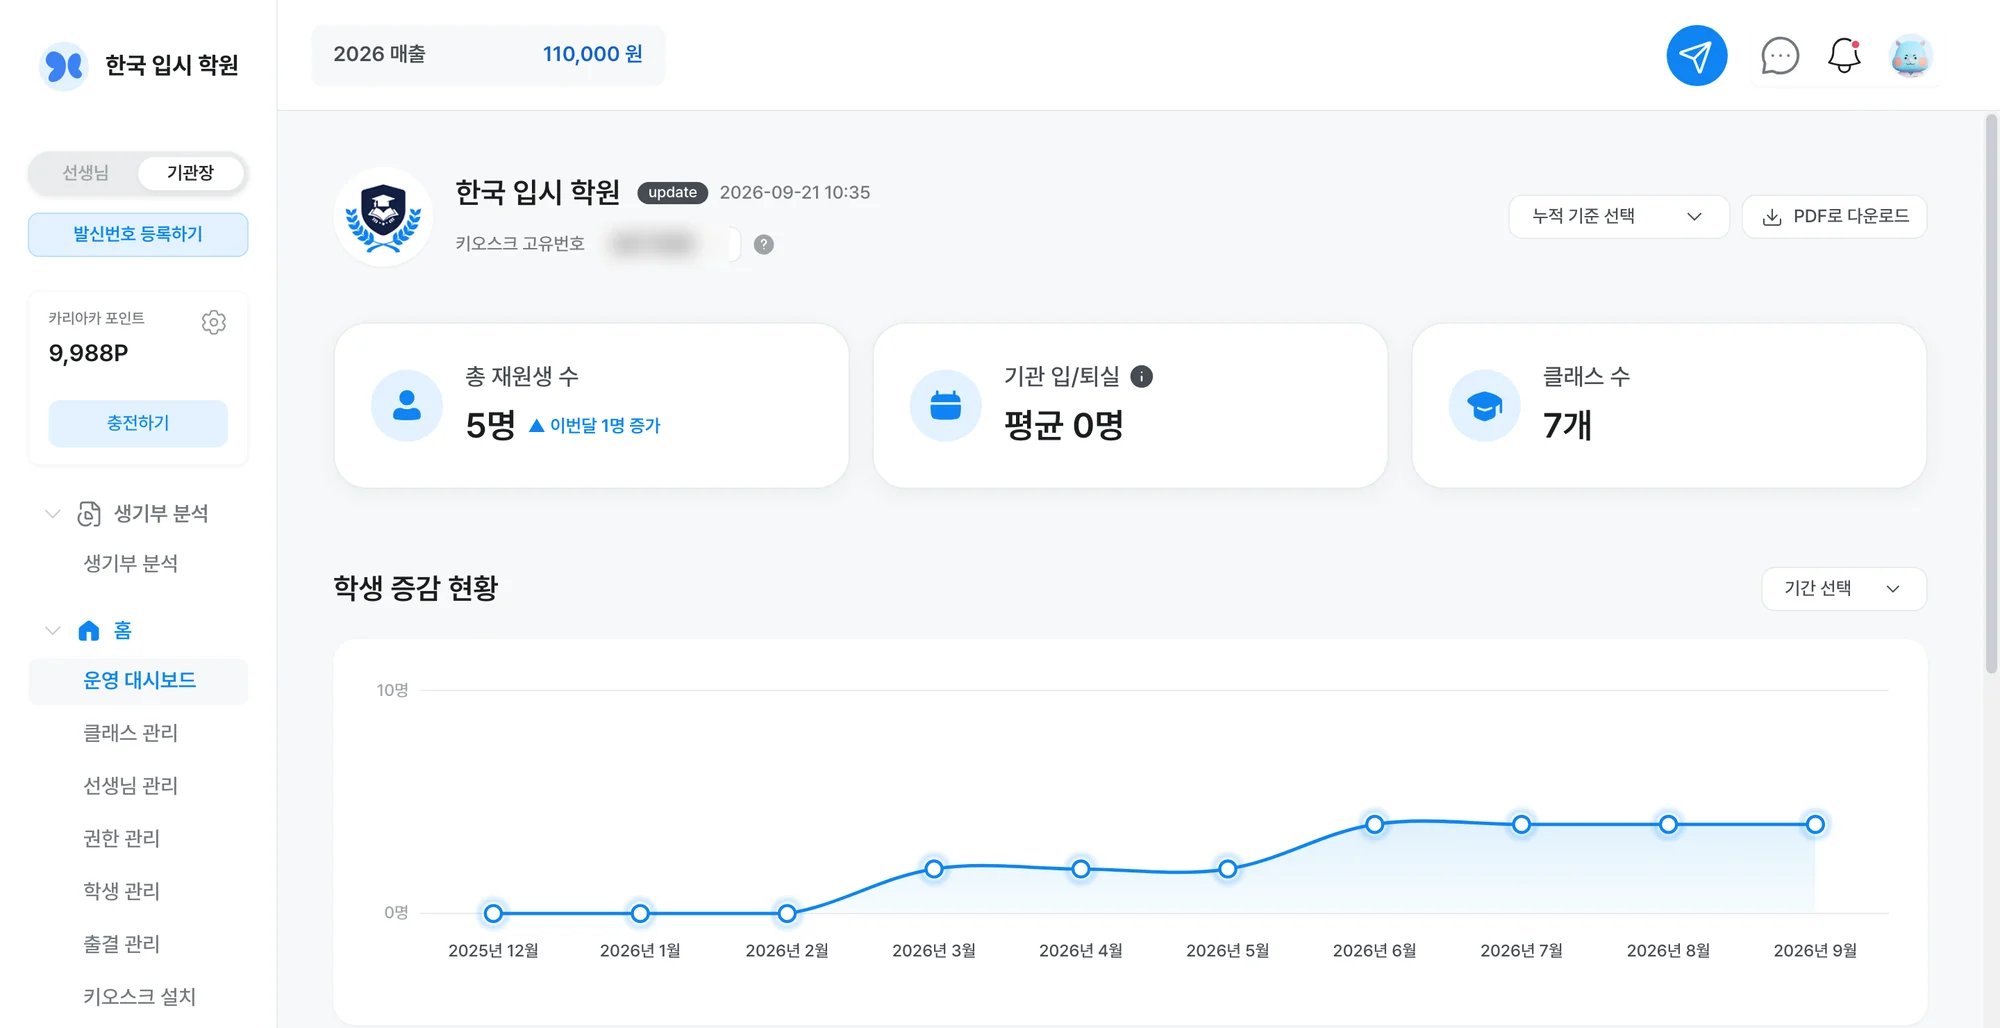Open notifications bell icon
The width and height of the screenshot is (2000, 1028).
(x=1844, y=56)
